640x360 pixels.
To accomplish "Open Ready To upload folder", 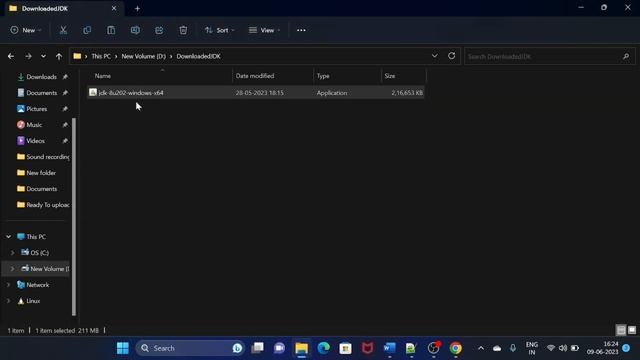I will pyautogui.click(x=43, y=205).
